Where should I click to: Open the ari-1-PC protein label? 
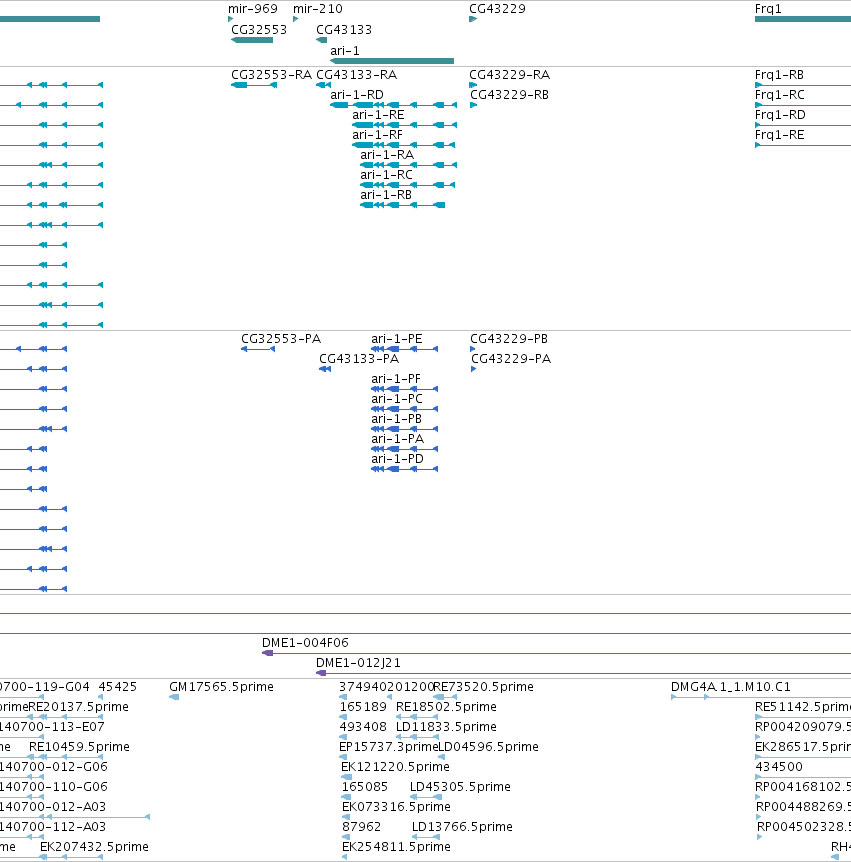[397, 399]
